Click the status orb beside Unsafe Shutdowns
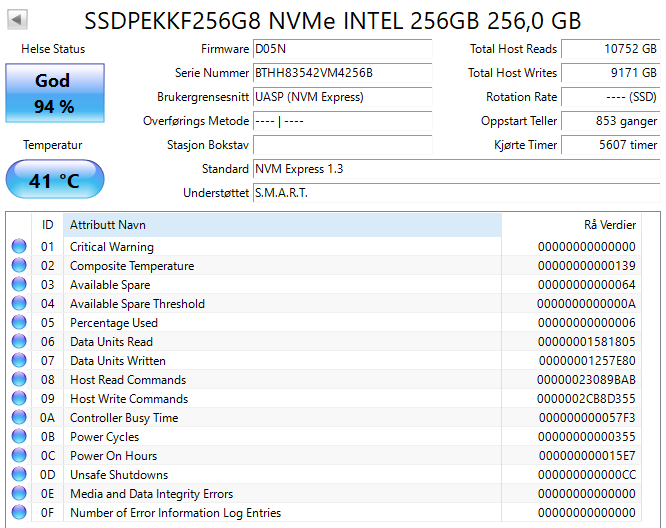This screenshot has width=666, height=528. point(19,475)
